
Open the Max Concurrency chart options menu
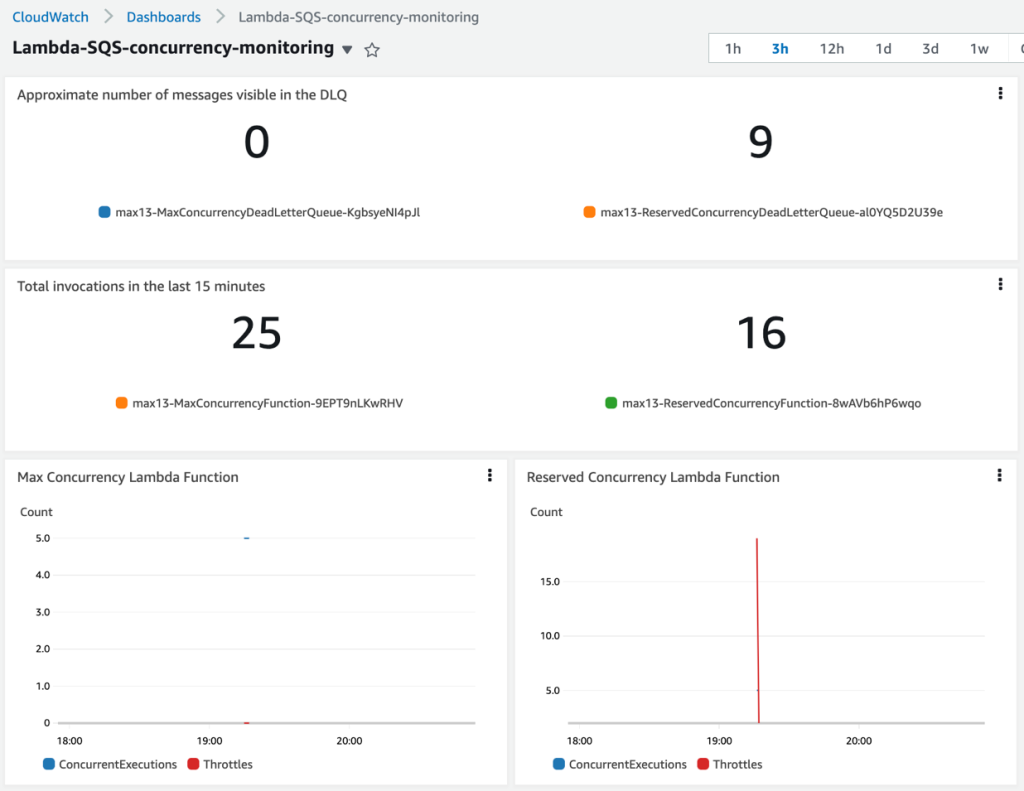[489, 475]
